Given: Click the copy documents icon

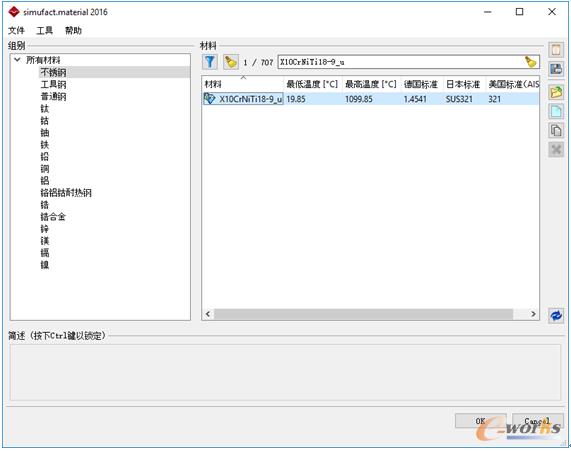Looking at the screenshot, I should pyautogui.click(x=556, y=130).
